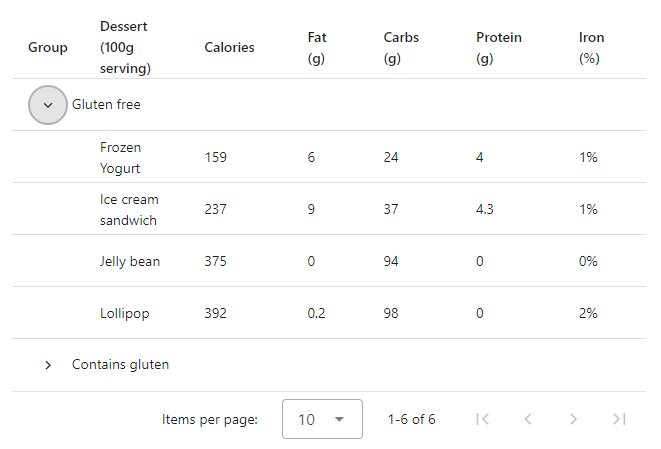Click the Dessert (100g serving) header
The image size is (661, 449).
(125, 47)
